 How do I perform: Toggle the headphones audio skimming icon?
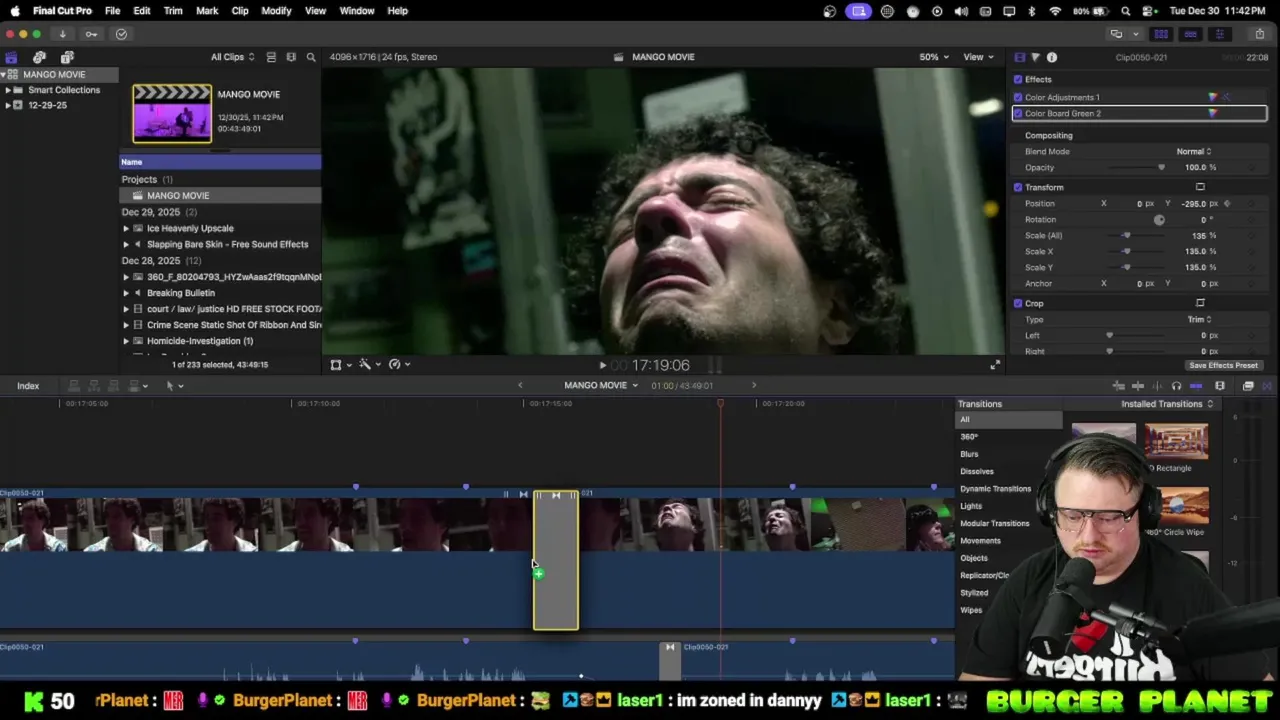pyautogui.click(x=1176, y=386)
